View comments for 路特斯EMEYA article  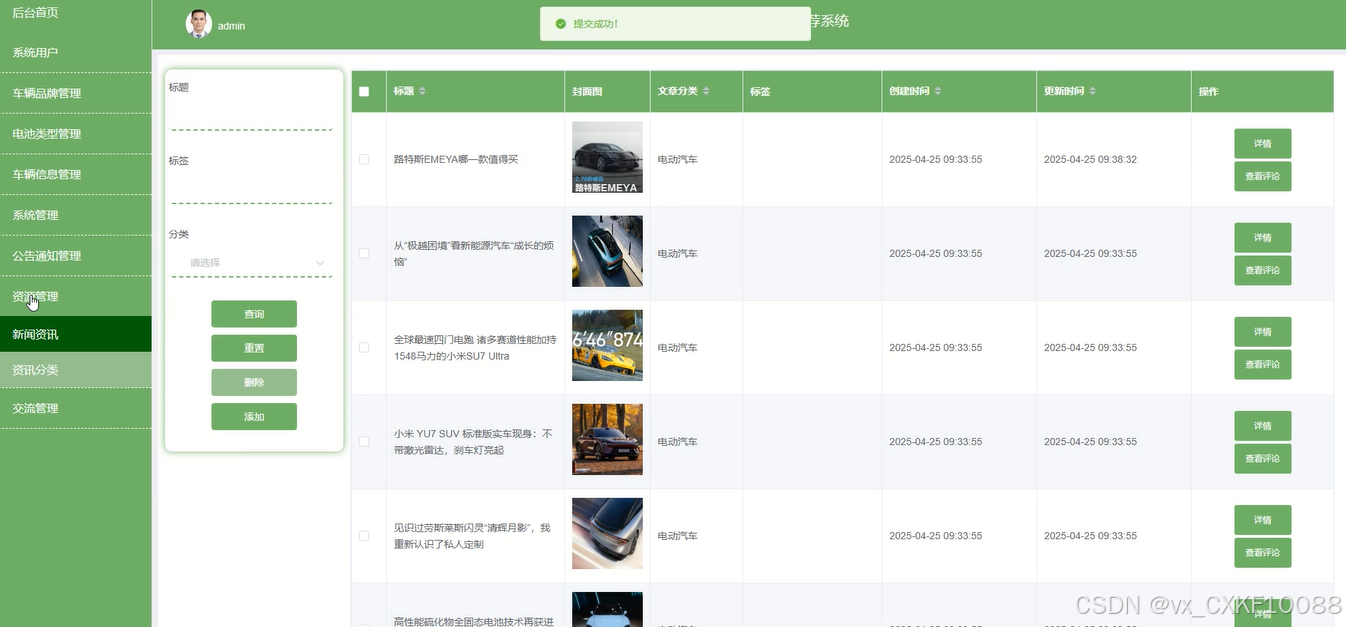click(x=1262, y=176)
